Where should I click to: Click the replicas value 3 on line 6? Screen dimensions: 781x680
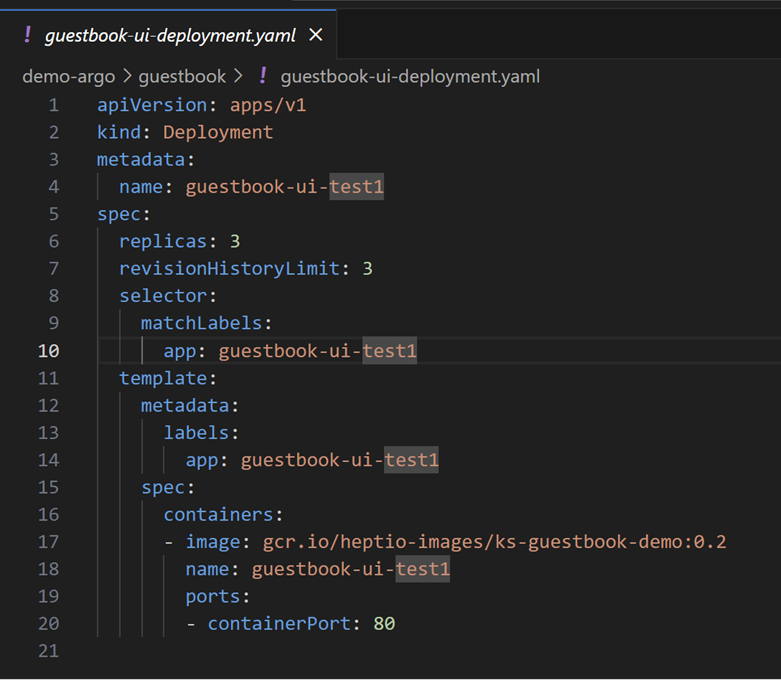click(x=235, y=241)
